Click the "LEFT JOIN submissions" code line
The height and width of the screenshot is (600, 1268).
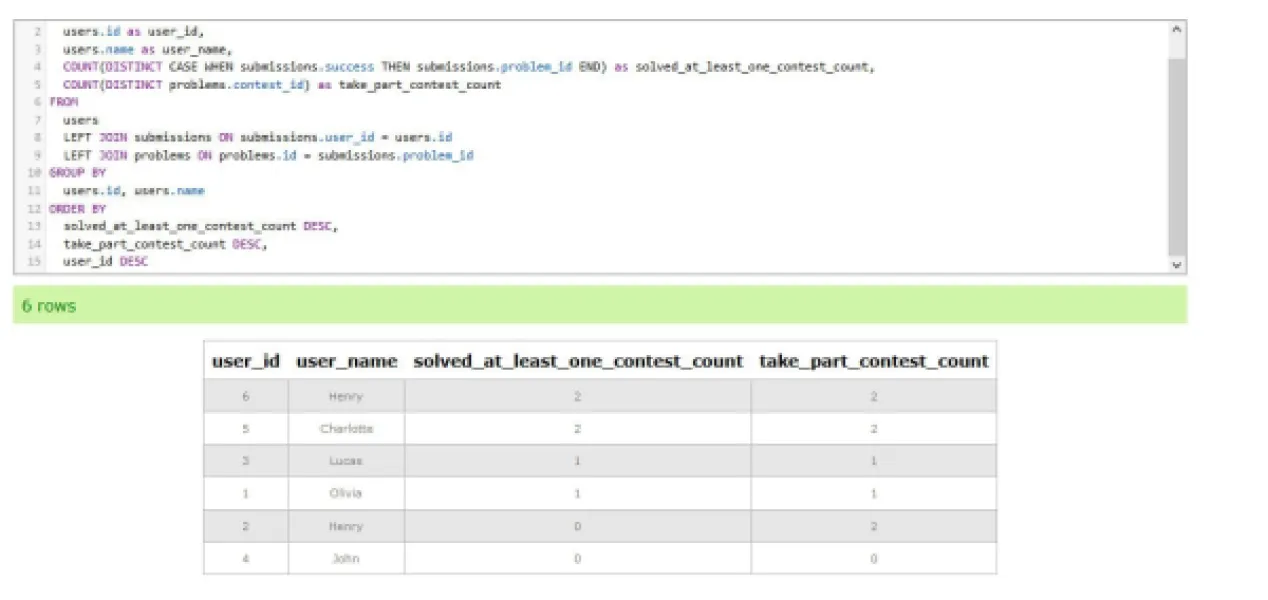point(258,137)
